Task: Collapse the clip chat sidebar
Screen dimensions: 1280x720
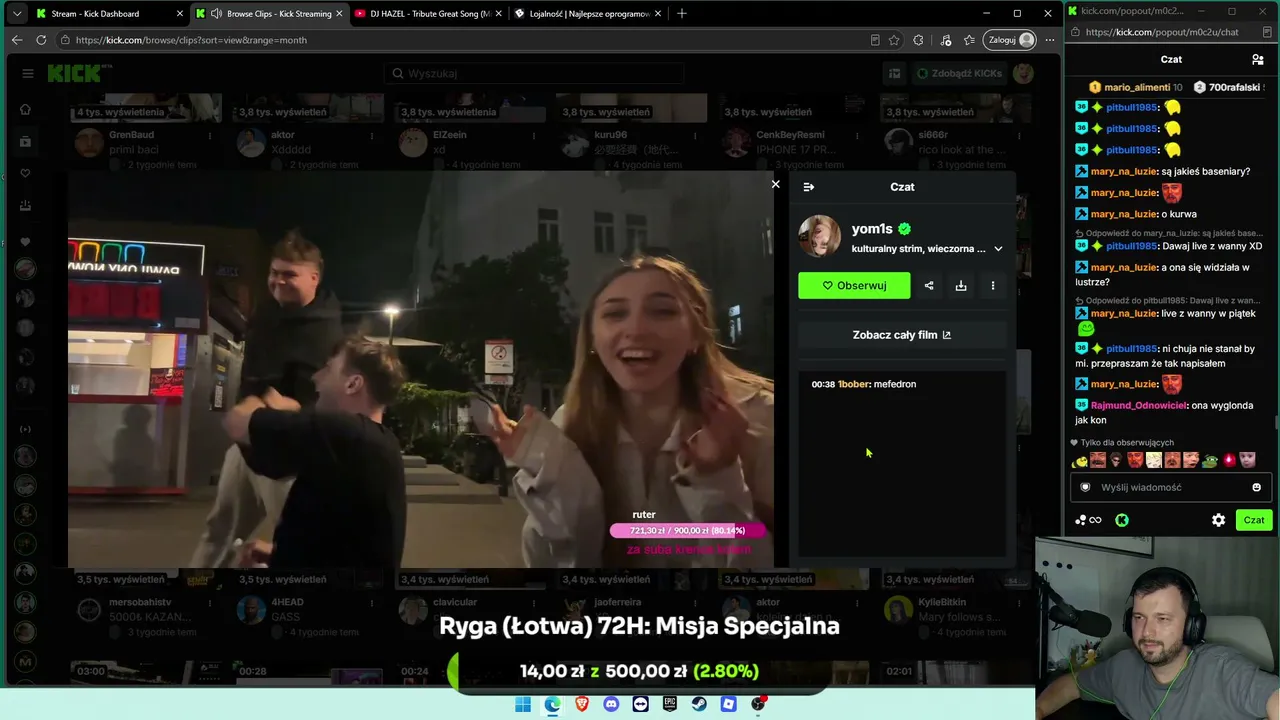Action: [809, 187]
